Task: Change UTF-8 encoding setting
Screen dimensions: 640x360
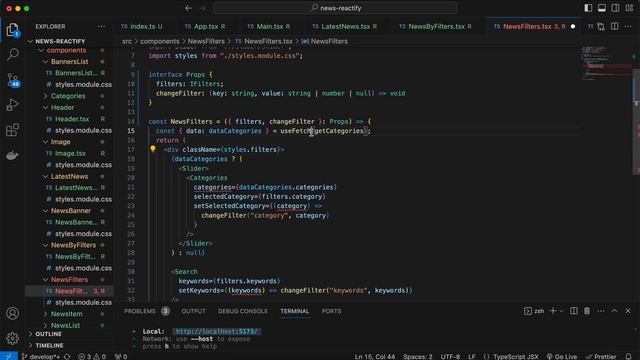Action: point(450,356)
